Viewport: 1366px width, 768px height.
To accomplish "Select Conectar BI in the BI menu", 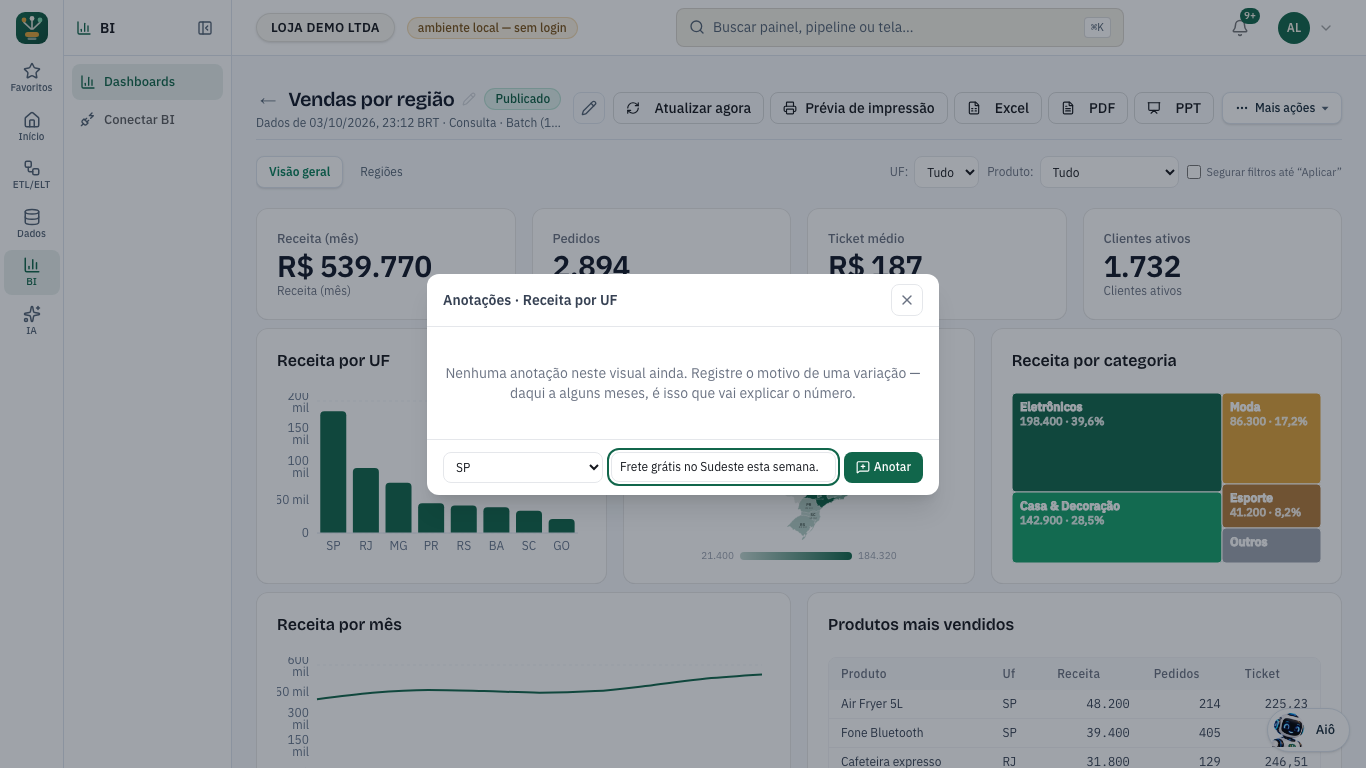I will pyautogui.click(x=147, y=120).
